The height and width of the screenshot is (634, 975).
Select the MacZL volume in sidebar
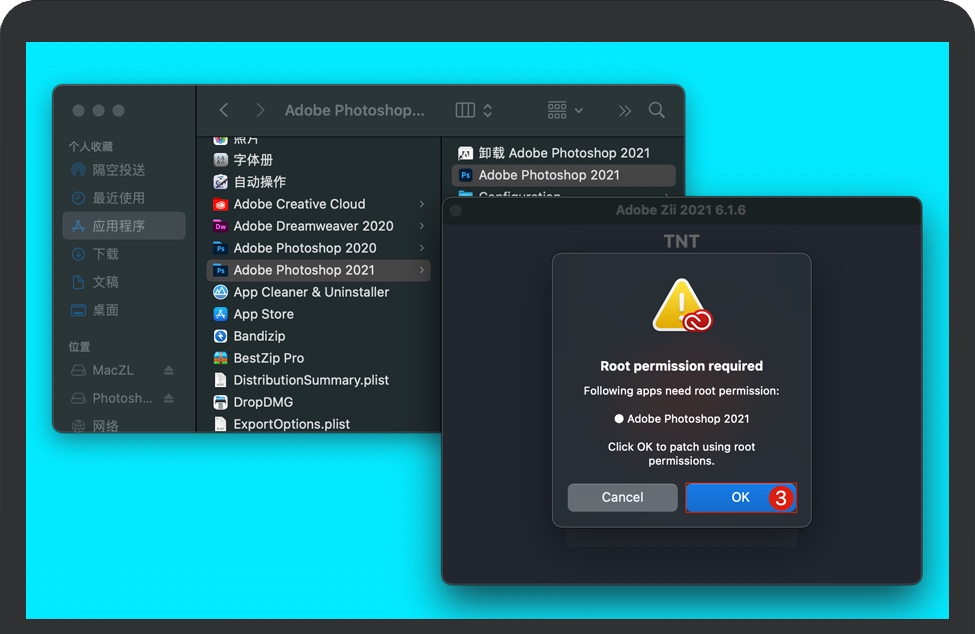[x=113, y=370]
